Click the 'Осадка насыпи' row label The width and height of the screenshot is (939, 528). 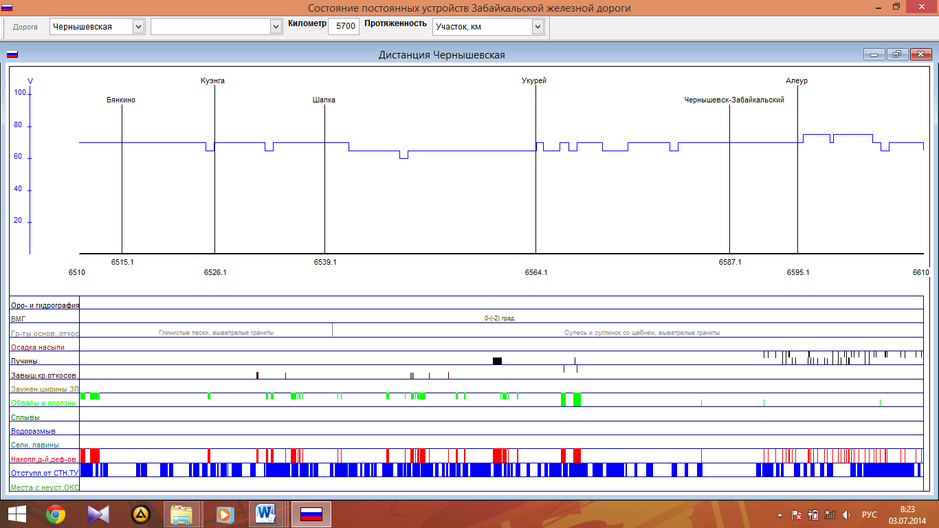[37, 346]
